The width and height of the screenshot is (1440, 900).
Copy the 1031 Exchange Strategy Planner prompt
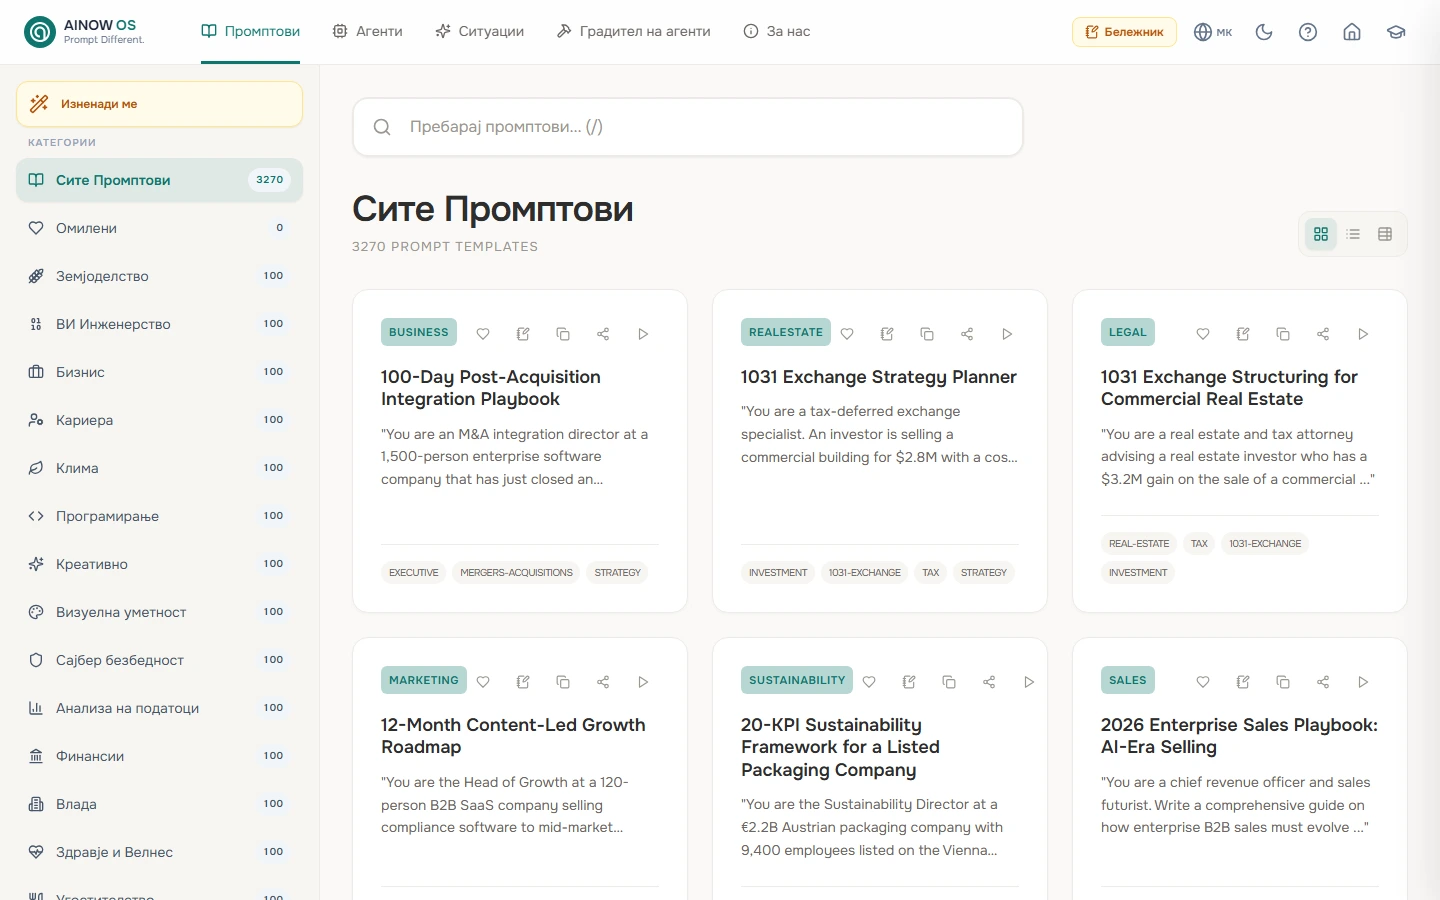pos(927,334)
